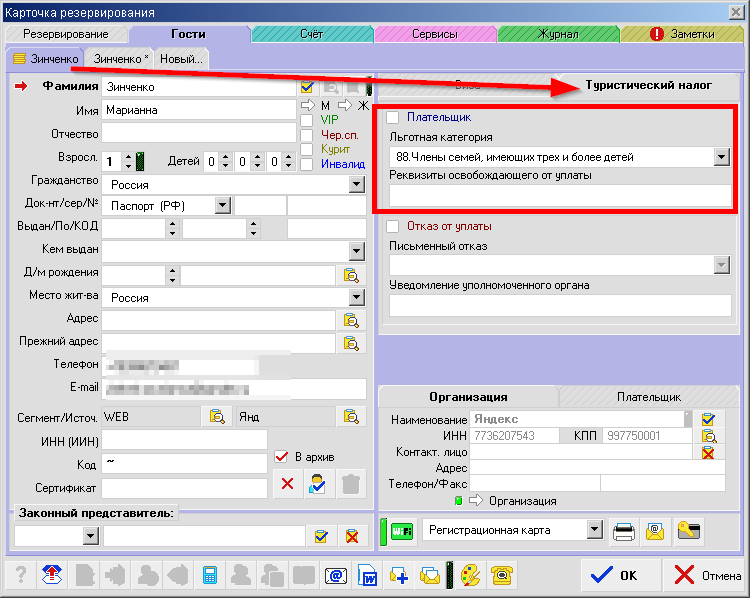Viewport: 750px width, 598px height.
Task: Click the key card icon at far right
Action: click(x=688, y=530)
